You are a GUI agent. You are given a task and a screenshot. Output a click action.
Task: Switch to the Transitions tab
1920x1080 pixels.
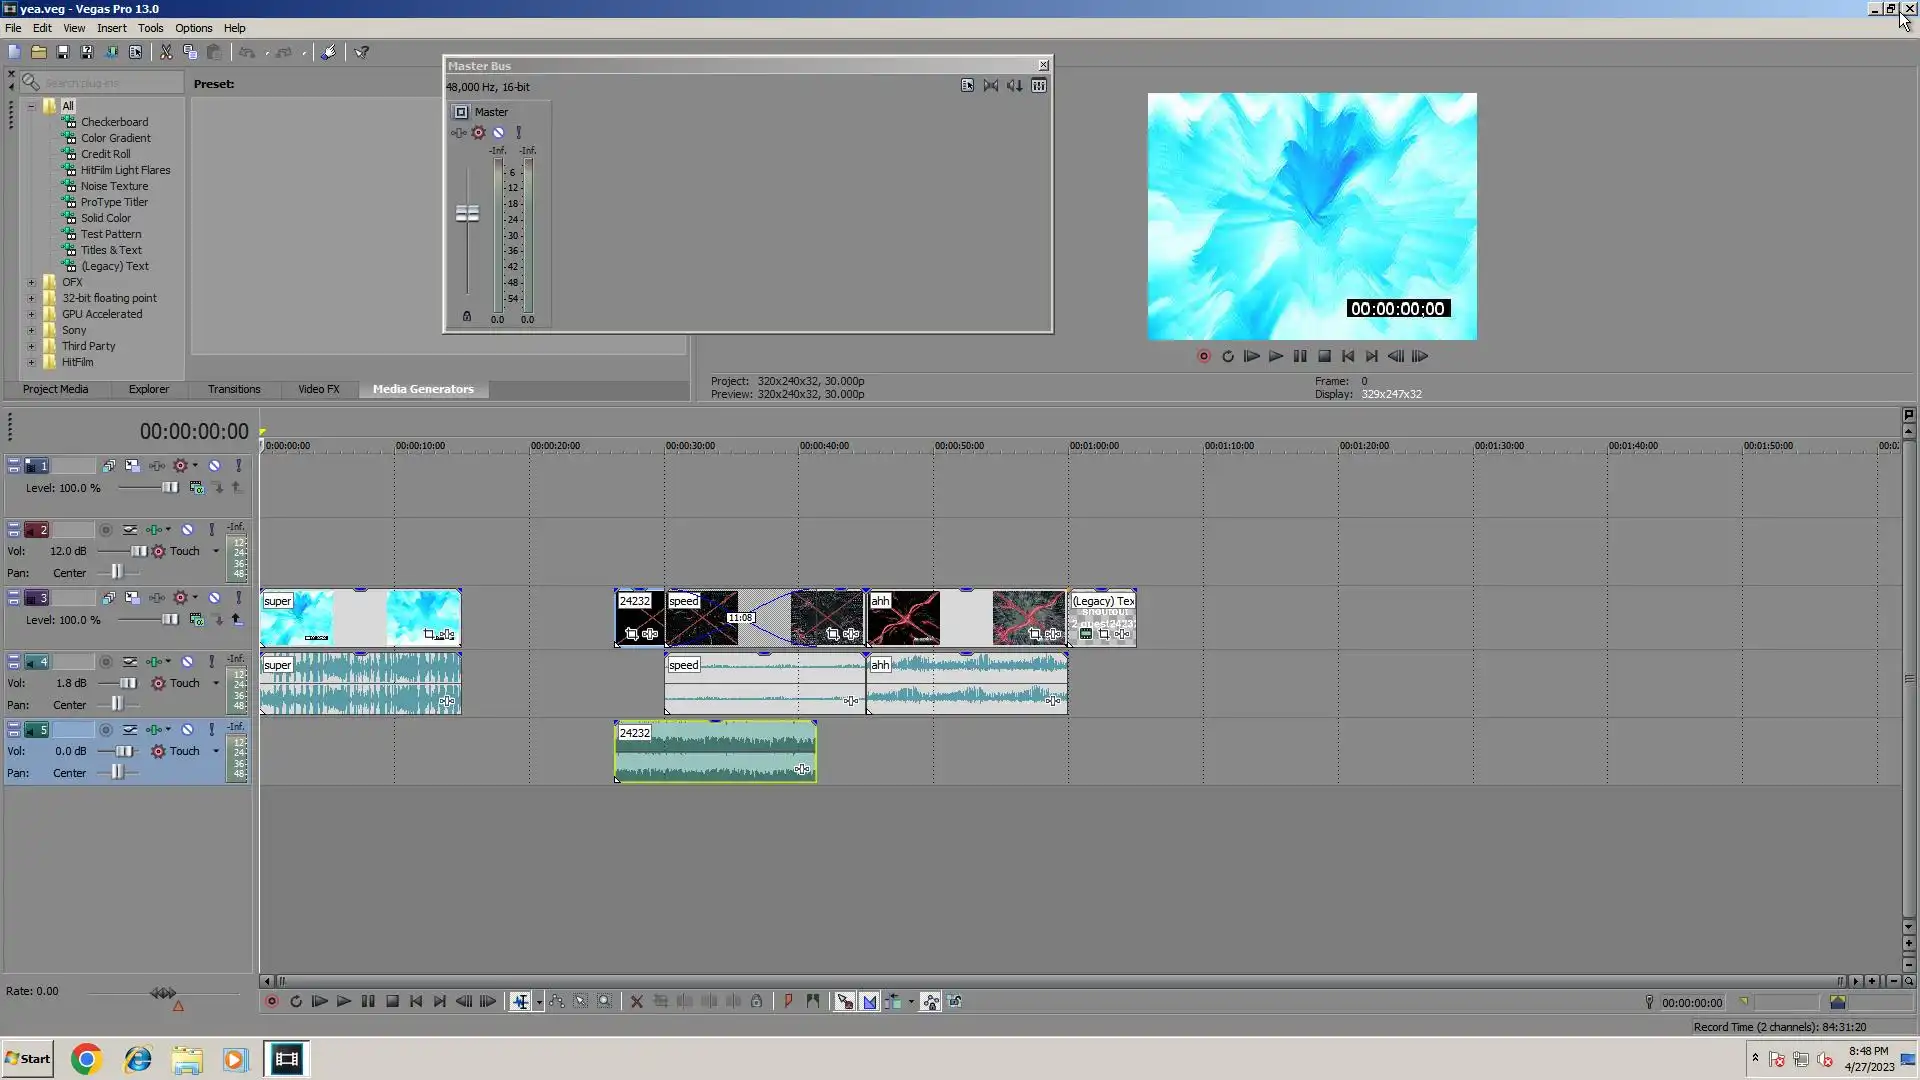(x=234, y=390)
